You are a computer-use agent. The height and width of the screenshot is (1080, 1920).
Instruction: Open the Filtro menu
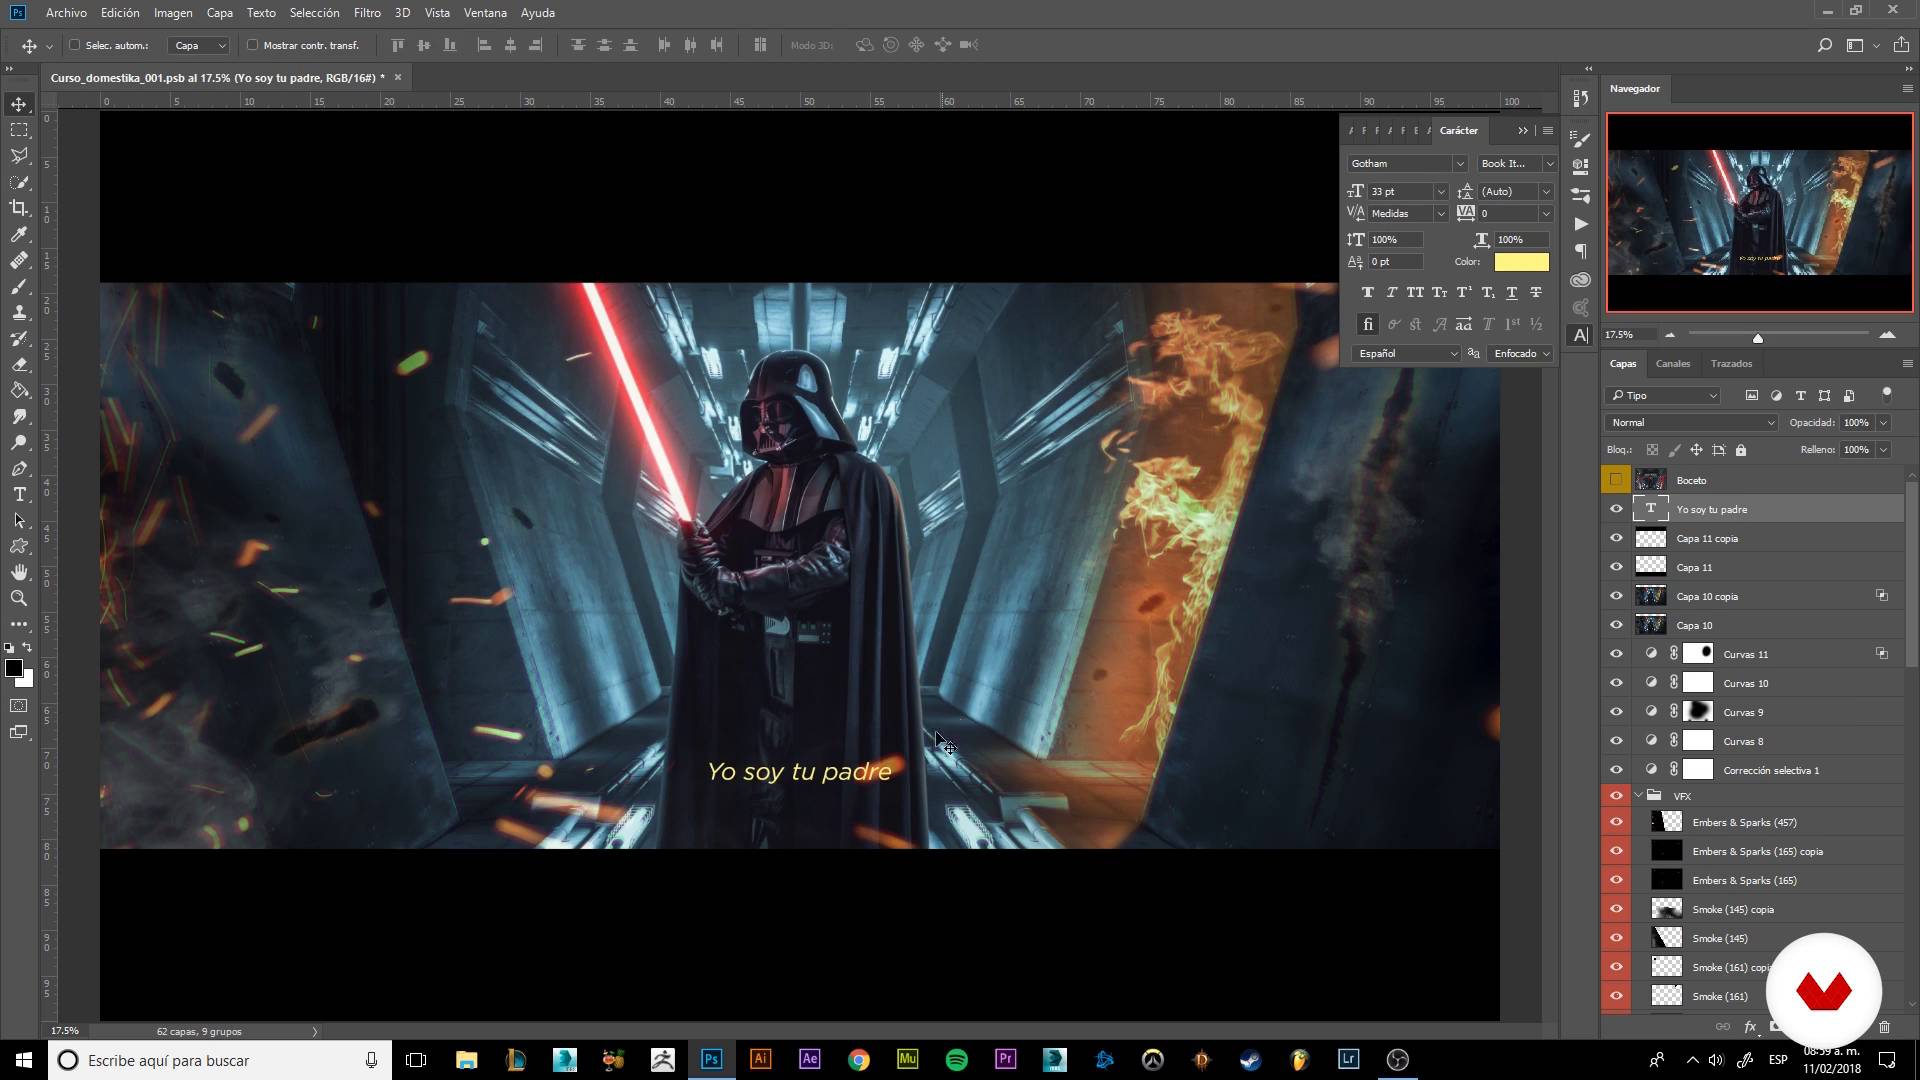tap(367, 13)
